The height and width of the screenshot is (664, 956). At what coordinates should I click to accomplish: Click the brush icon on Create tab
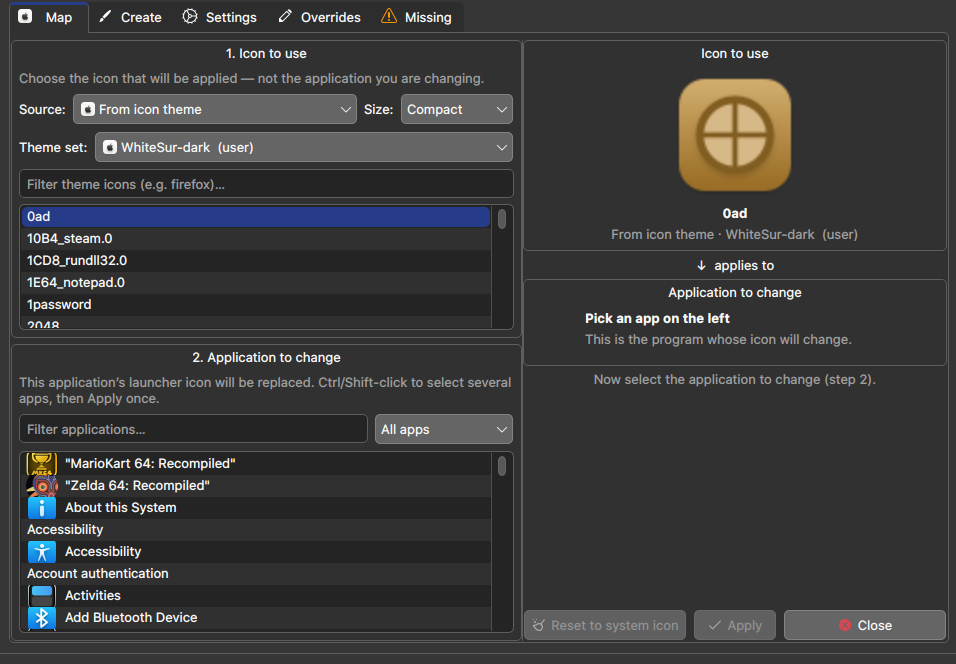105,16
